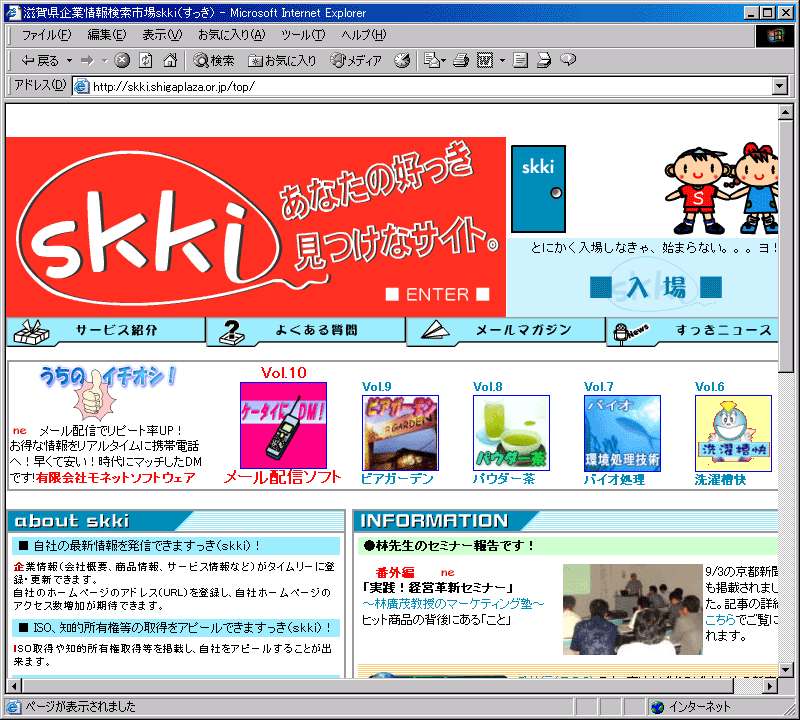800x720 pixels.
Task: Follow the 洗濯槽快 link
Action: [x=720, y=480]
